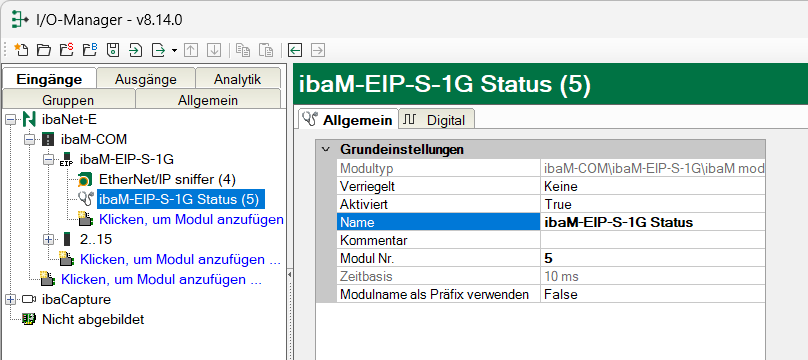Screen dimensions: 808x360
Task: Click the ibaNet-E green N icon
Action: 29,119
